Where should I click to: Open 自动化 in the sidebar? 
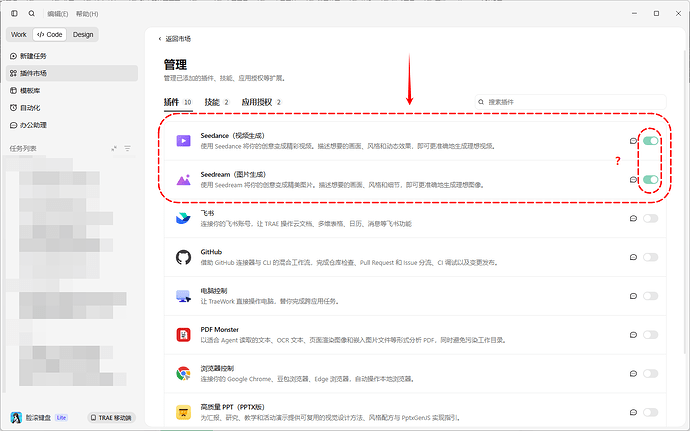[x=72, y=107]
